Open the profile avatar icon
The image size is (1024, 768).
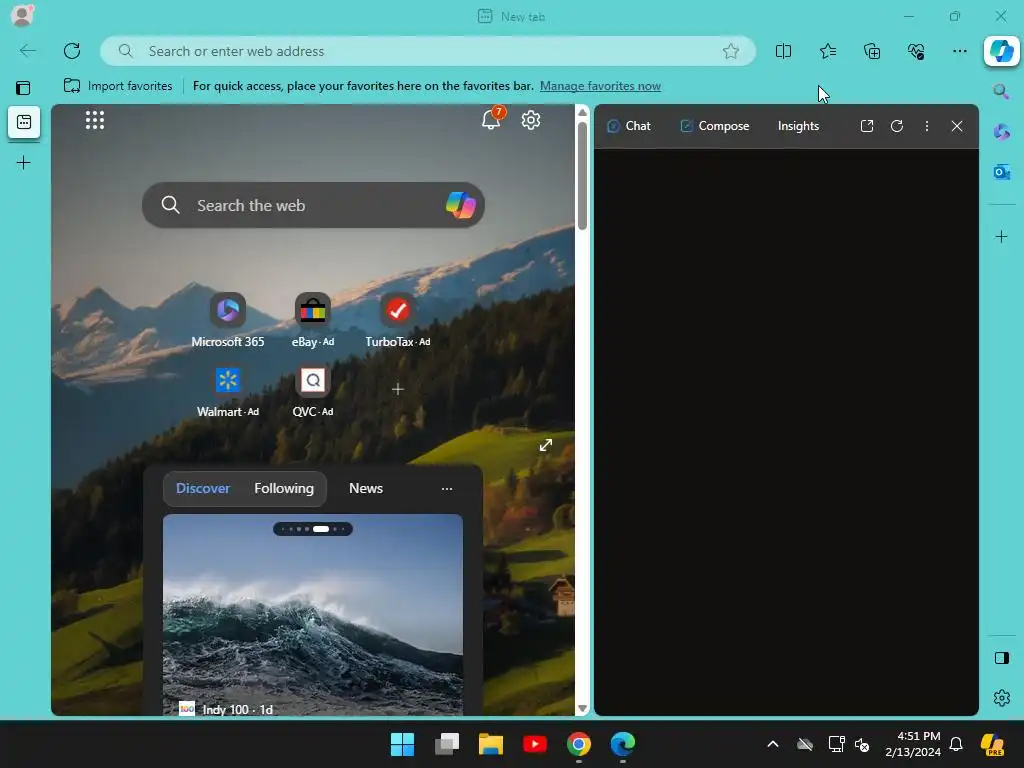22,16
